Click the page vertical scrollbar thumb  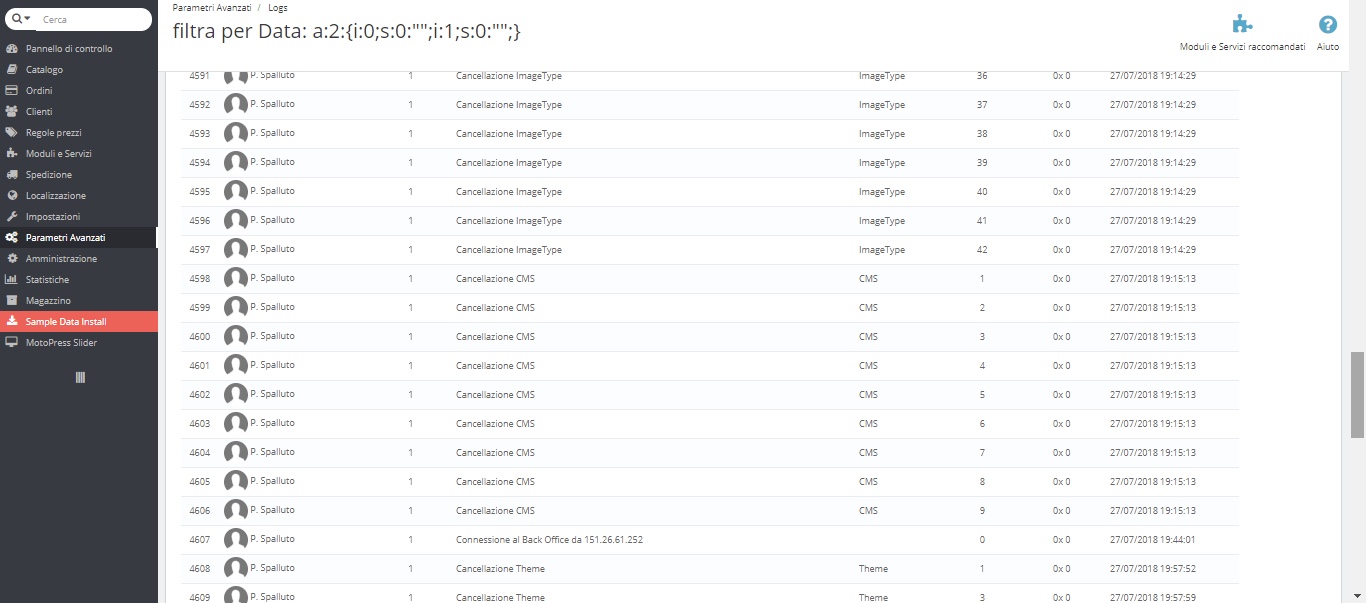pos(1357,395)
